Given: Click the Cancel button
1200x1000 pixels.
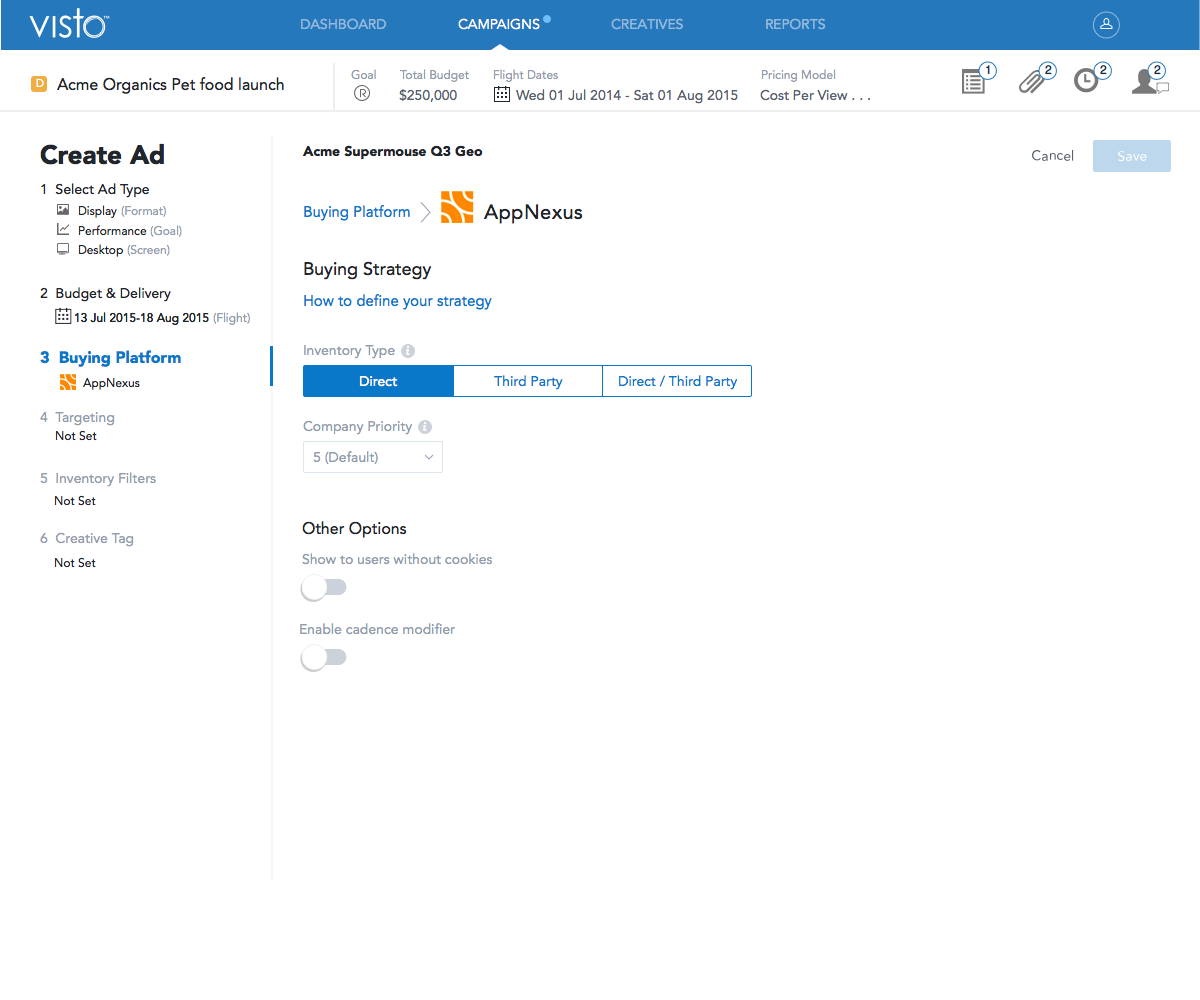Looking at the screenshot, I should 1052,156.
